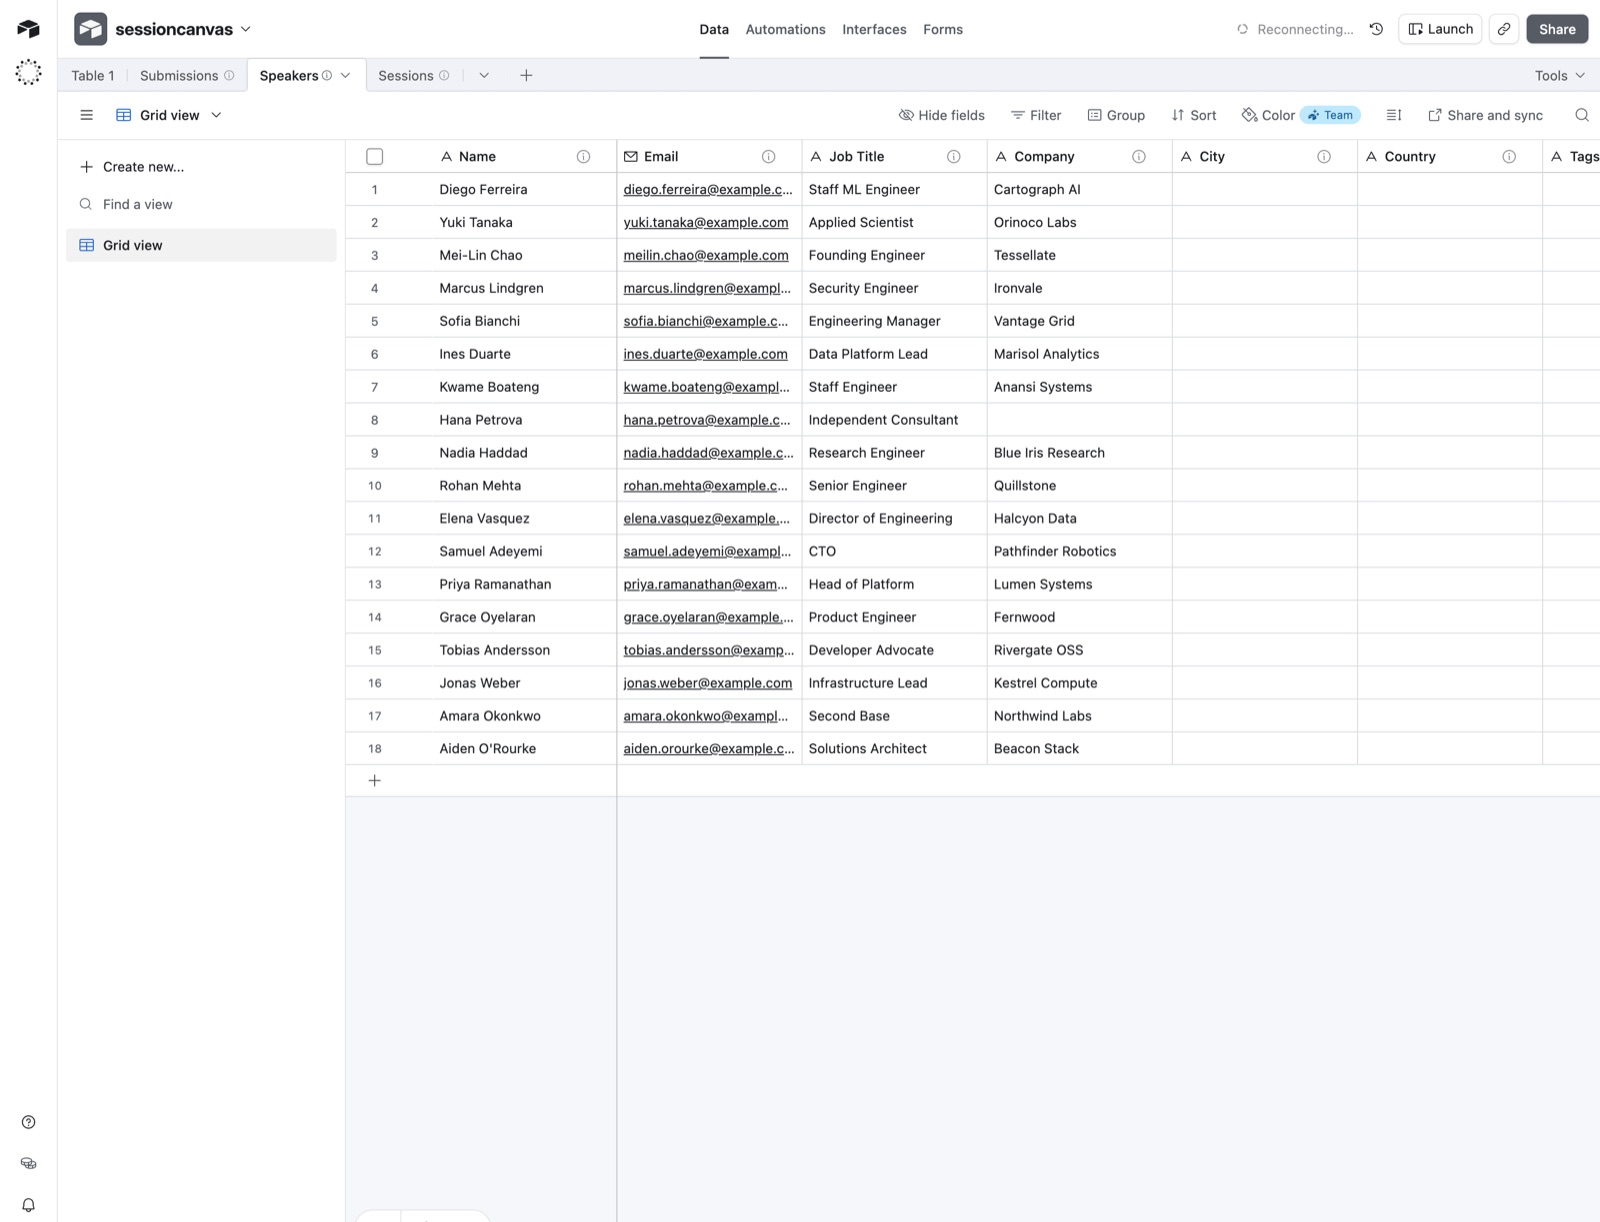The image size is (1600, 1222).
Task: Select cell "Independent Consultant"
Action: (x=894, y=420)
